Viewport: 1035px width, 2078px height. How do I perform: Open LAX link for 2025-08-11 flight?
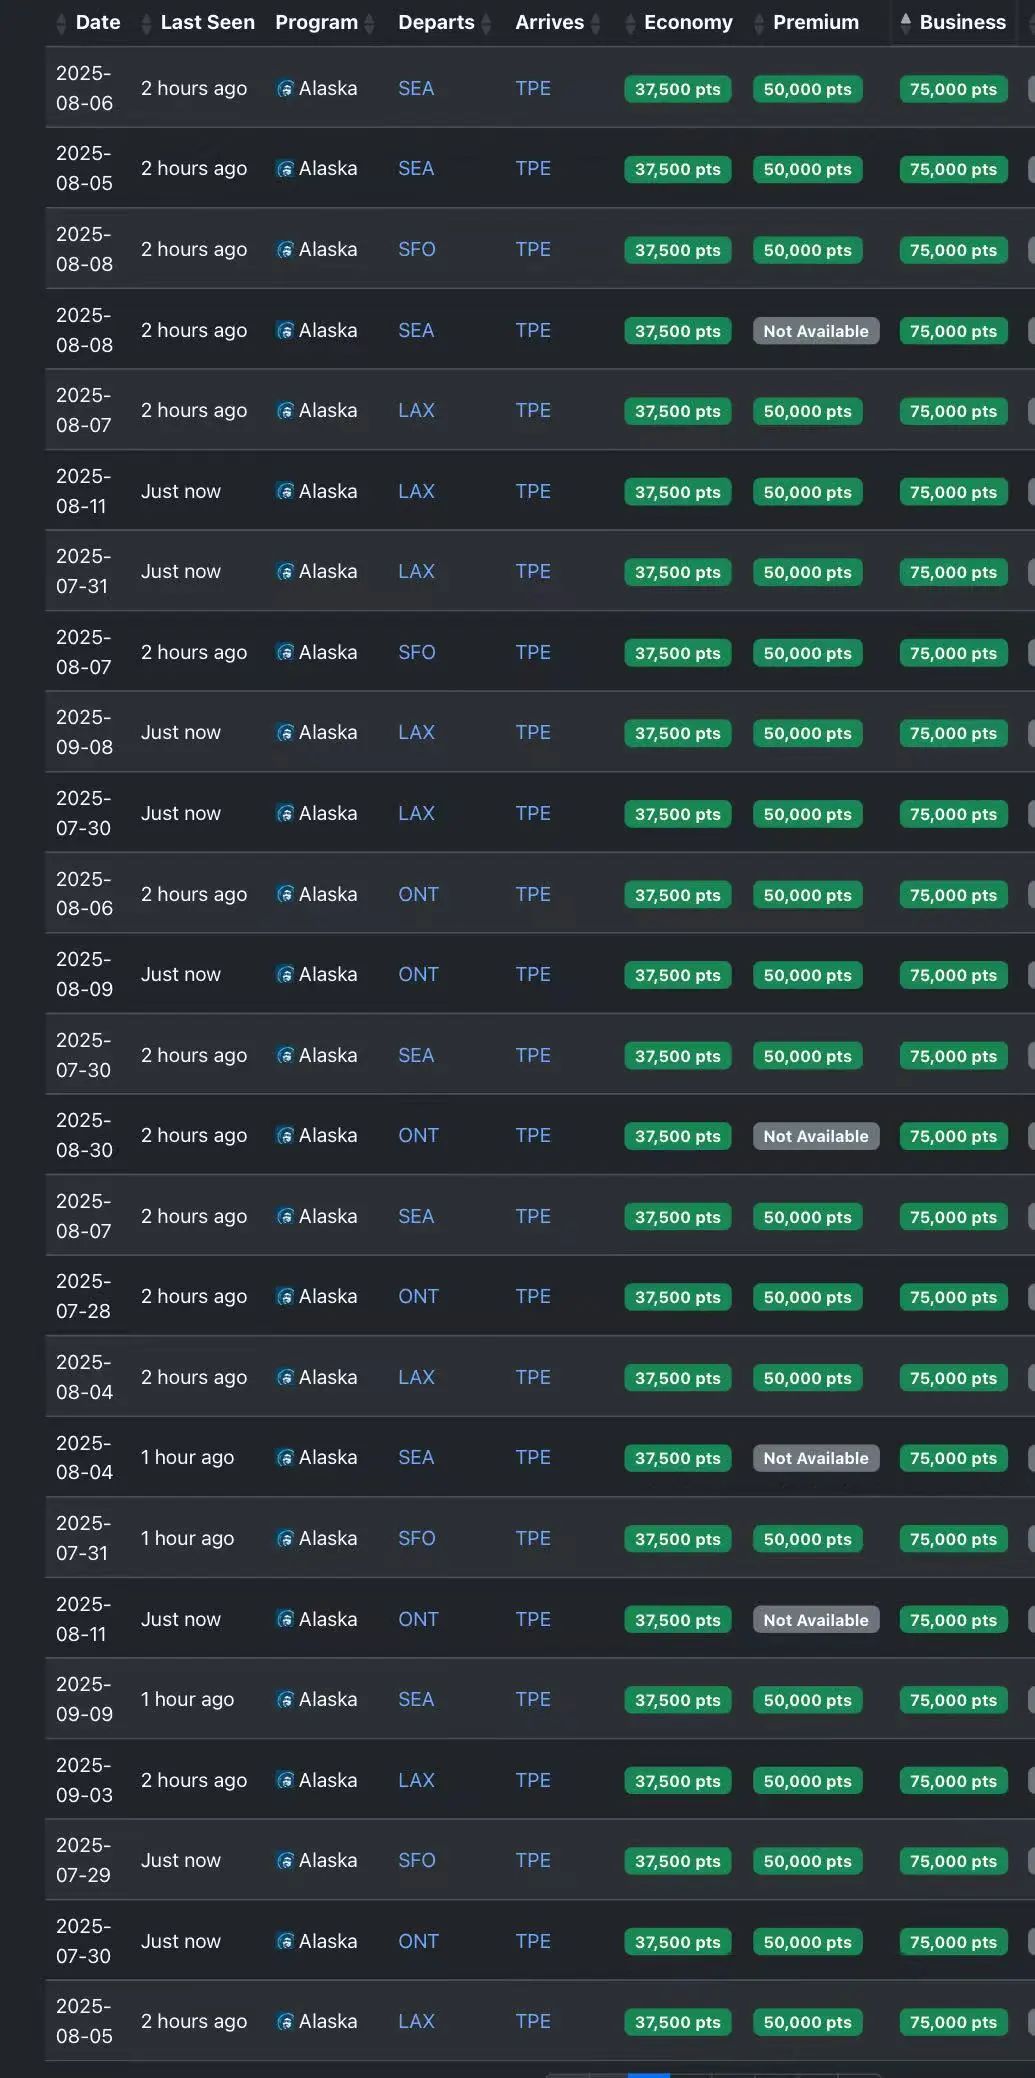click(416, 491)
